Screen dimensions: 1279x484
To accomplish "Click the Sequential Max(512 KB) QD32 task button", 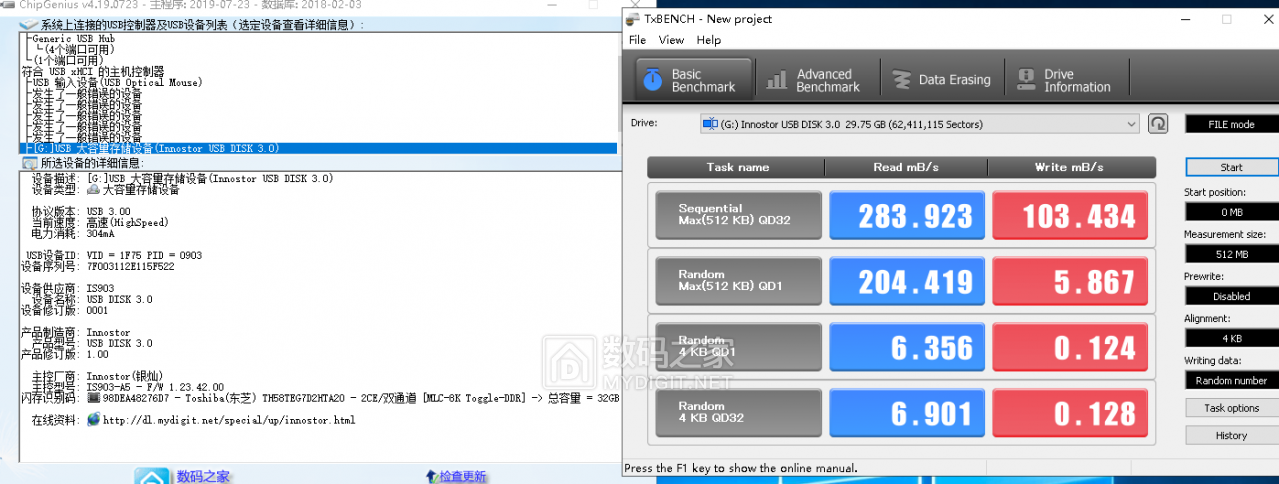I will (738, 216).
